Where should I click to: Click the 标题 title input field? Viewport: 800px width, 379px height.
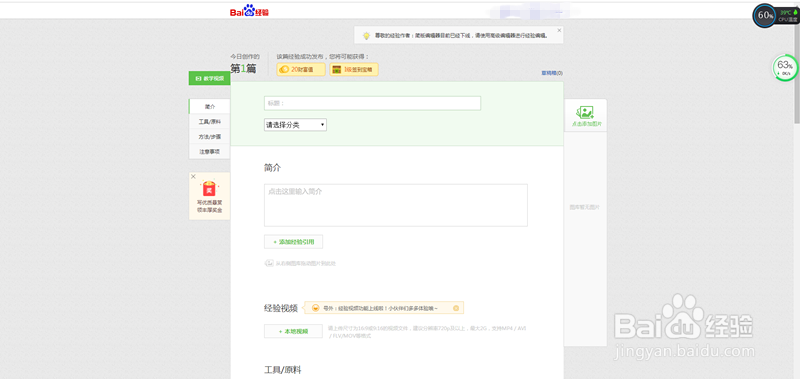click(372, 103)
